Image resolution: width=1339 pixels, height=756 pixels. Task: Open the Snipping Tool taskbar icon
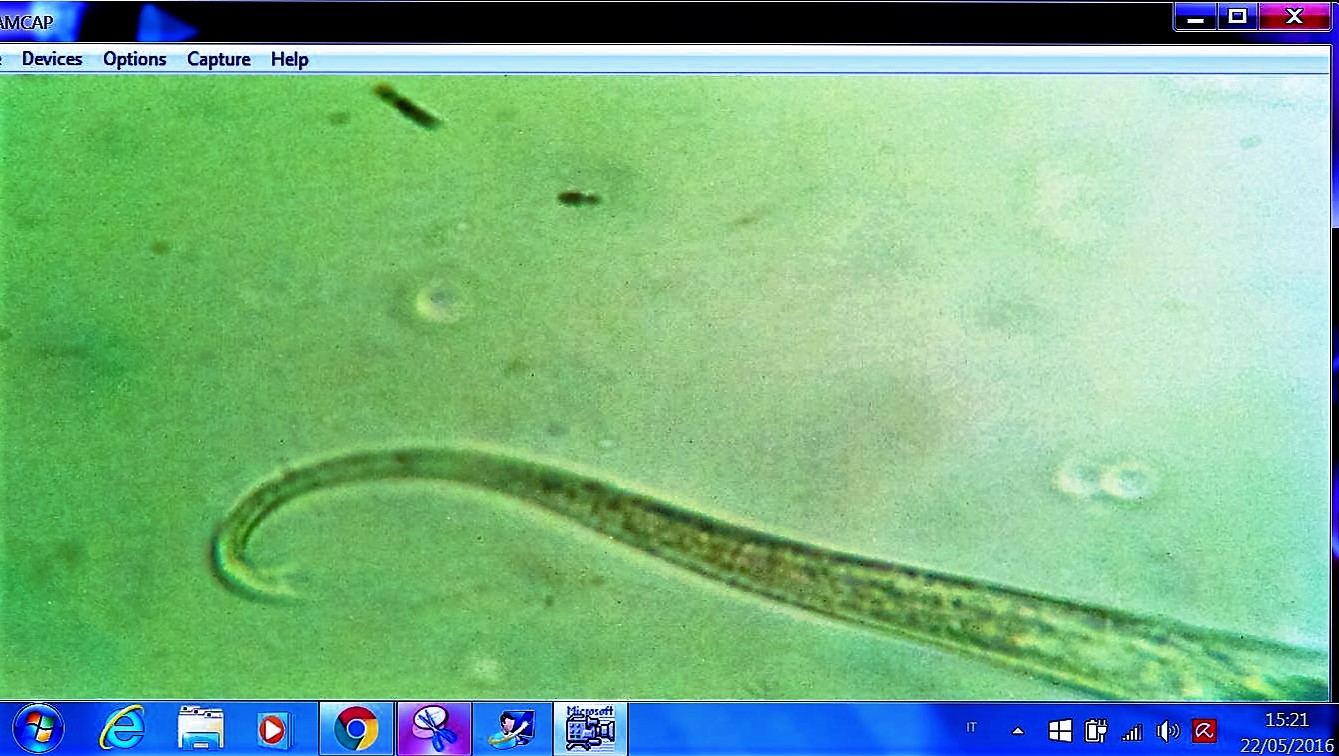tap(434, 729)
